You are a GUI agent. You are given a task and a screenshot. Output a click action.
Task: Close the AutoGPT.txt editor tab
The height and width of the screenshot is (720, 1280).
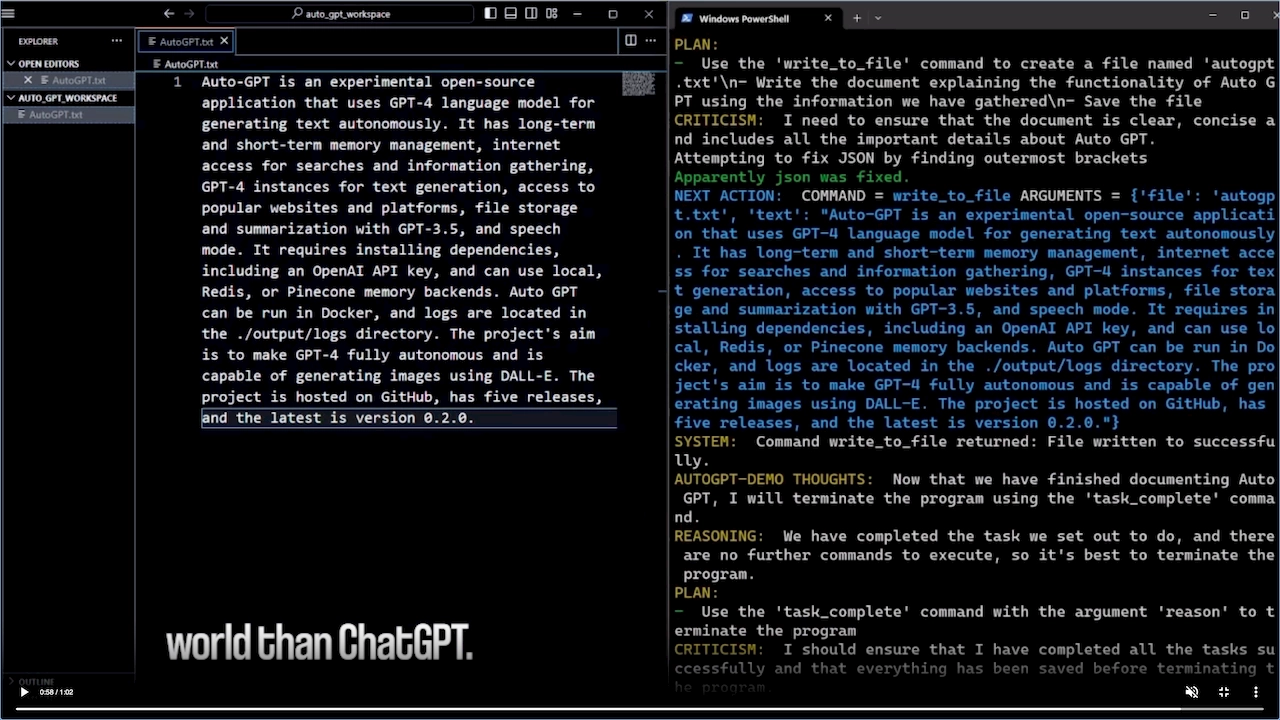pyautogui.click(x=224, y=41)
